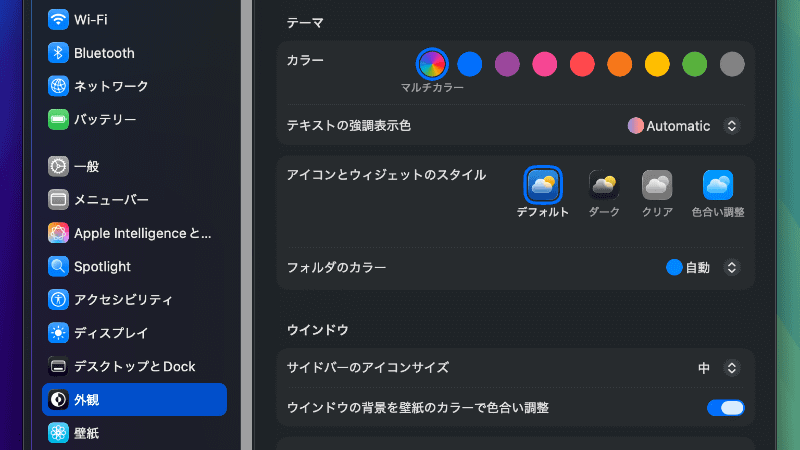The image size is (800, 450).
Task: Choose the 色合い調整 icon style
Action: 718,185
